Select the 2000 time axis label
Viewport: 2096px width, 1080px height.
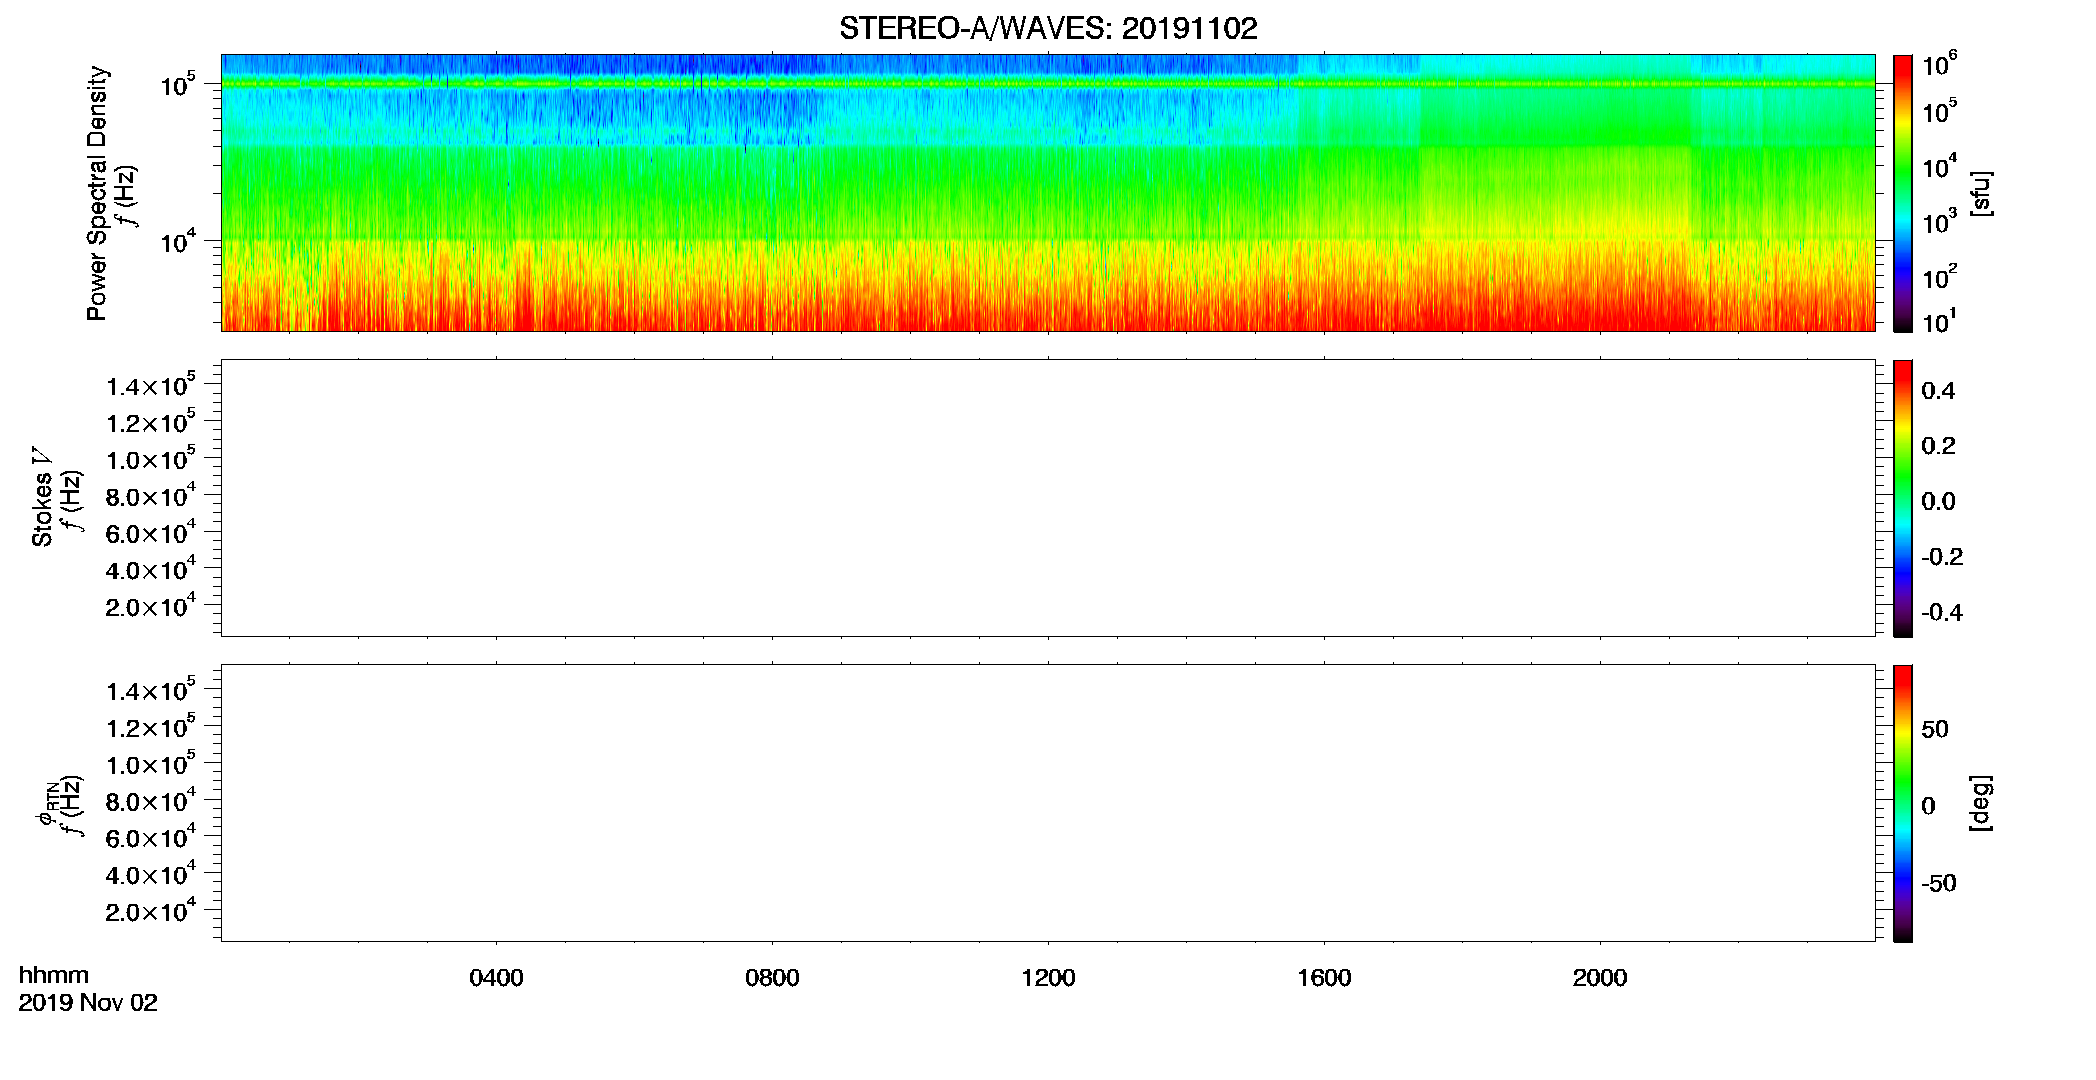(x=1600, y=978)
